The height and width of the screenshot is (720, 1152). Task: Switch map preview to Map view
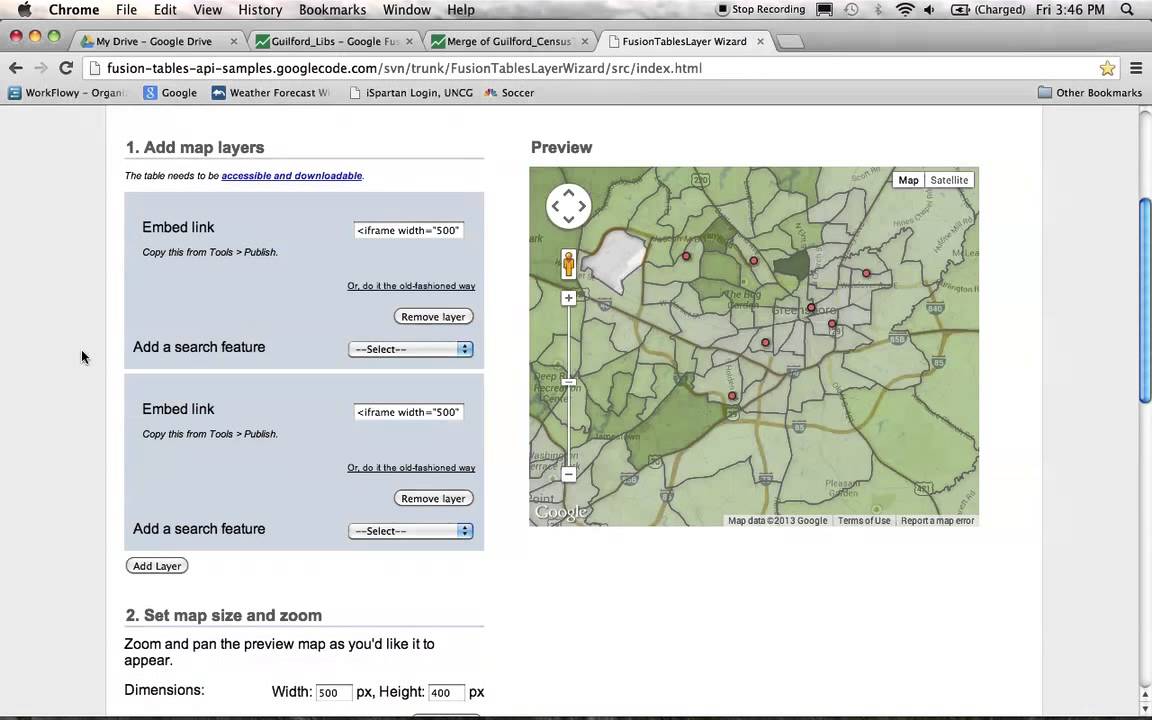tap(908, 180)
